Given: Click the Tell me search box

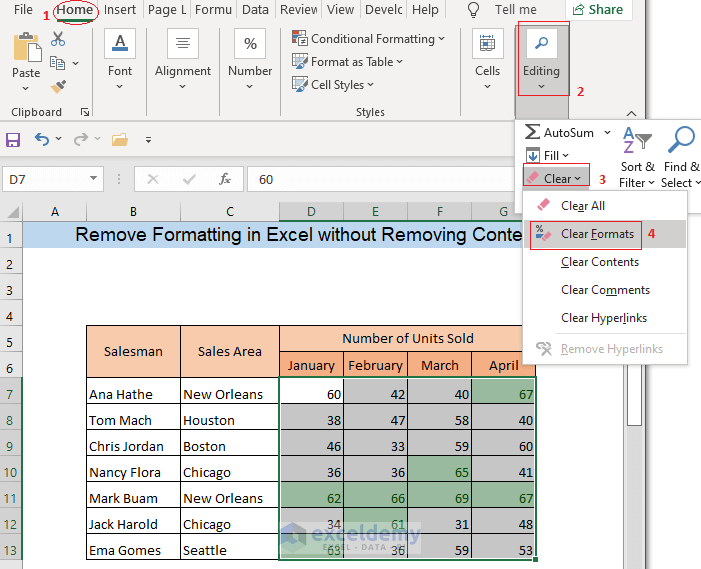Looking at the screenshot, I should coord(515,9).
